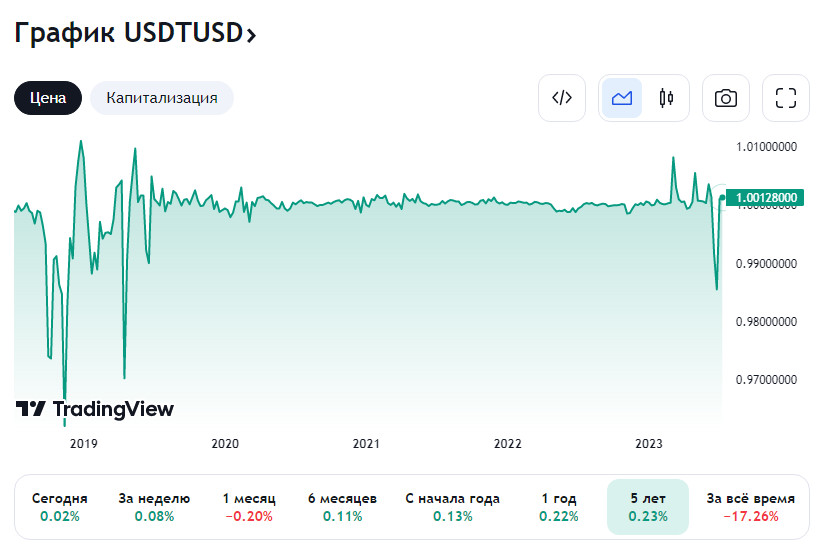Open the График USDTUSD chevron link
The image size is (828, 546).
(x=136, y=32)
